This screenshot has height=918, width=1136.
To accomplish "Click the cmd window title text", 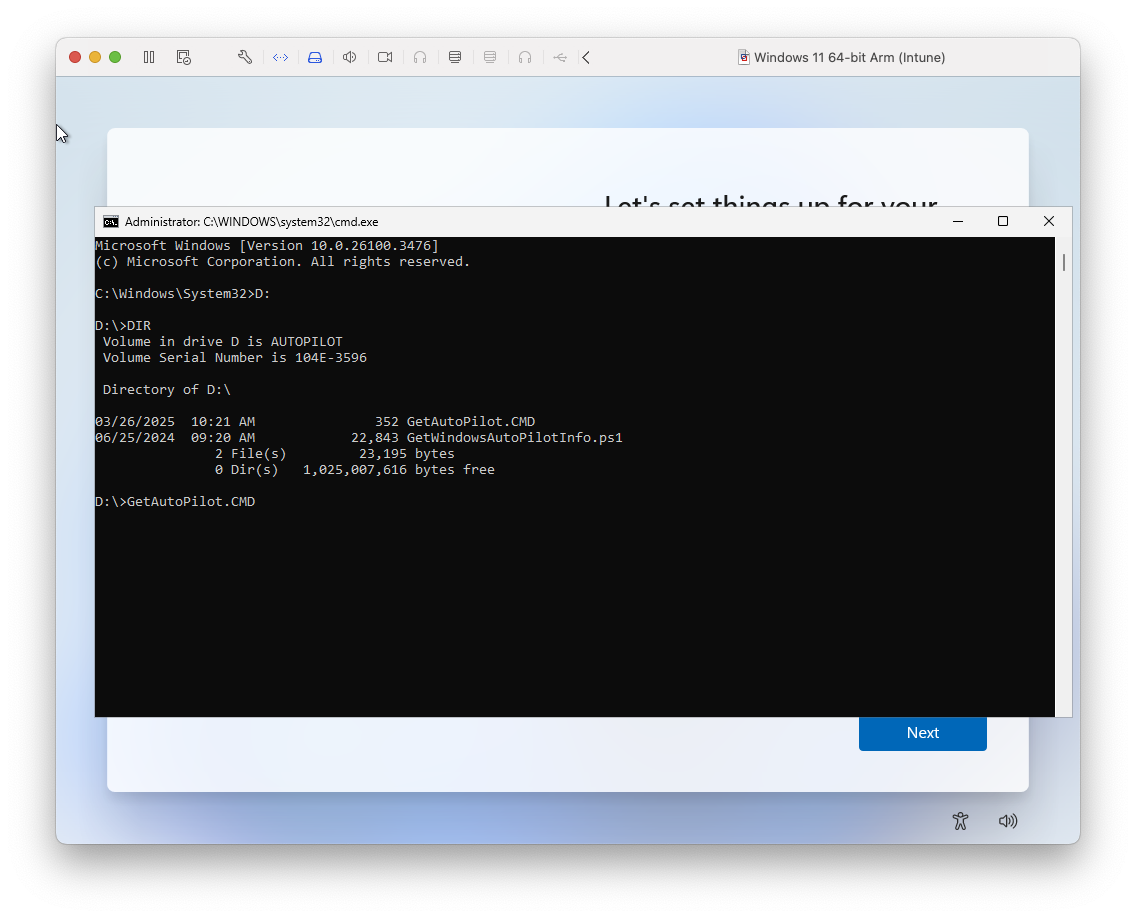I will click(x=251, y=222).
